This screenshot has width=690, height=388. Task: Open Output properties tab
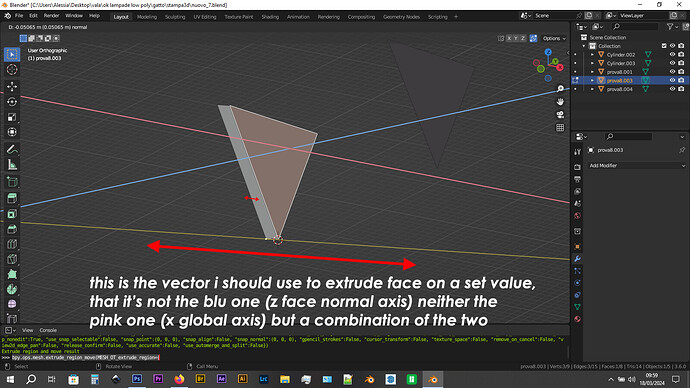click(x=577, y=179)
